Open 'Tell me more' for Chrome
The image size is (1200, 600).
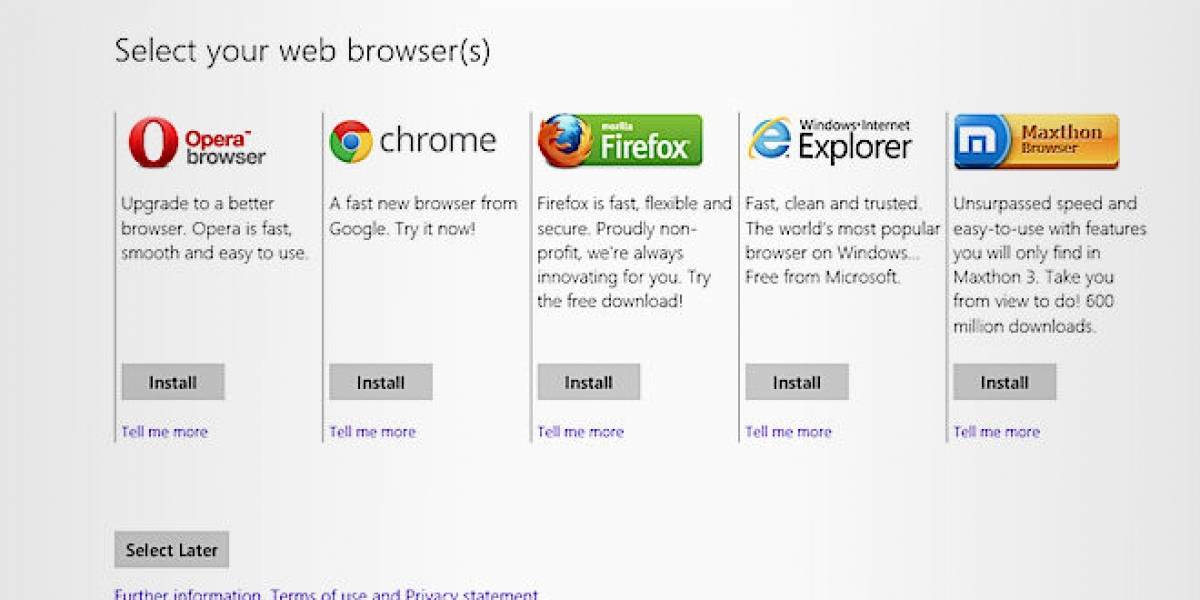click(373, 432)
